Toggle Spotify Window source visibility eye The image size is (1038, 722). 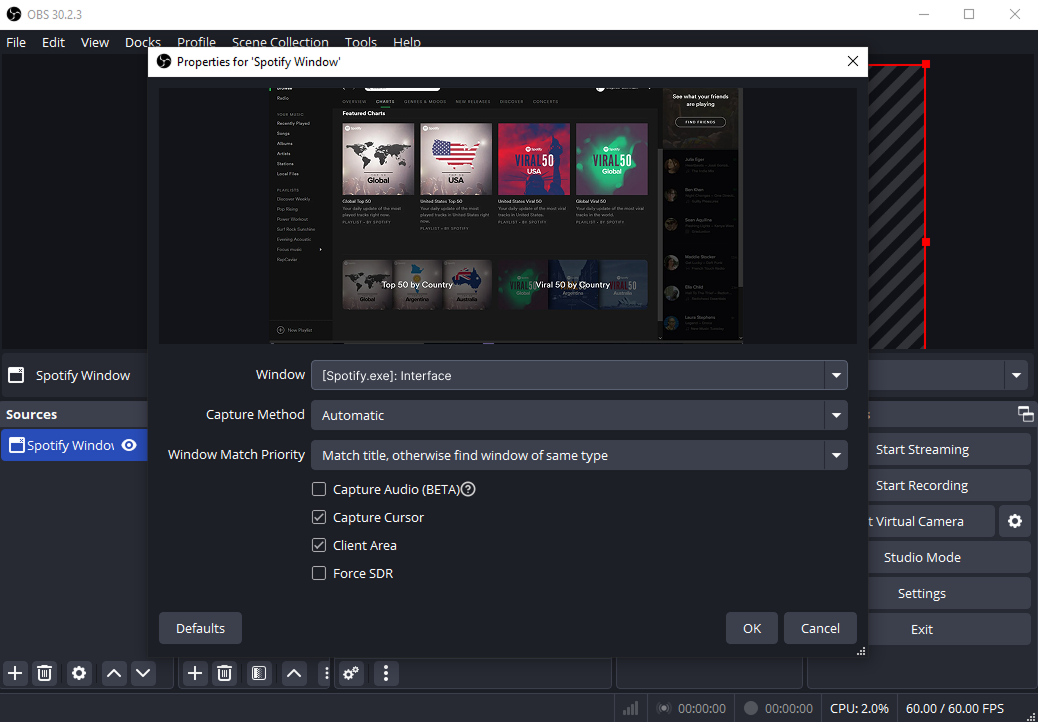tap(127, 445)
